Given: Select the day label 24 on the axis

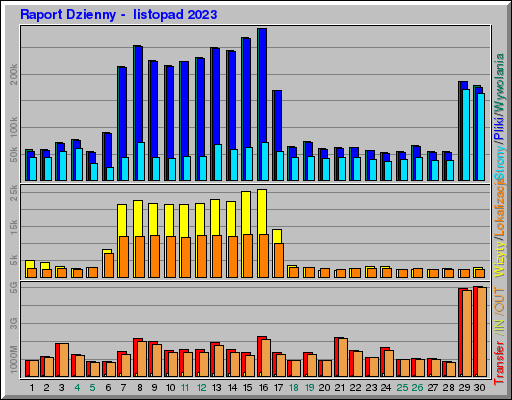Looking at the screenshot, I should coord(386,388).
